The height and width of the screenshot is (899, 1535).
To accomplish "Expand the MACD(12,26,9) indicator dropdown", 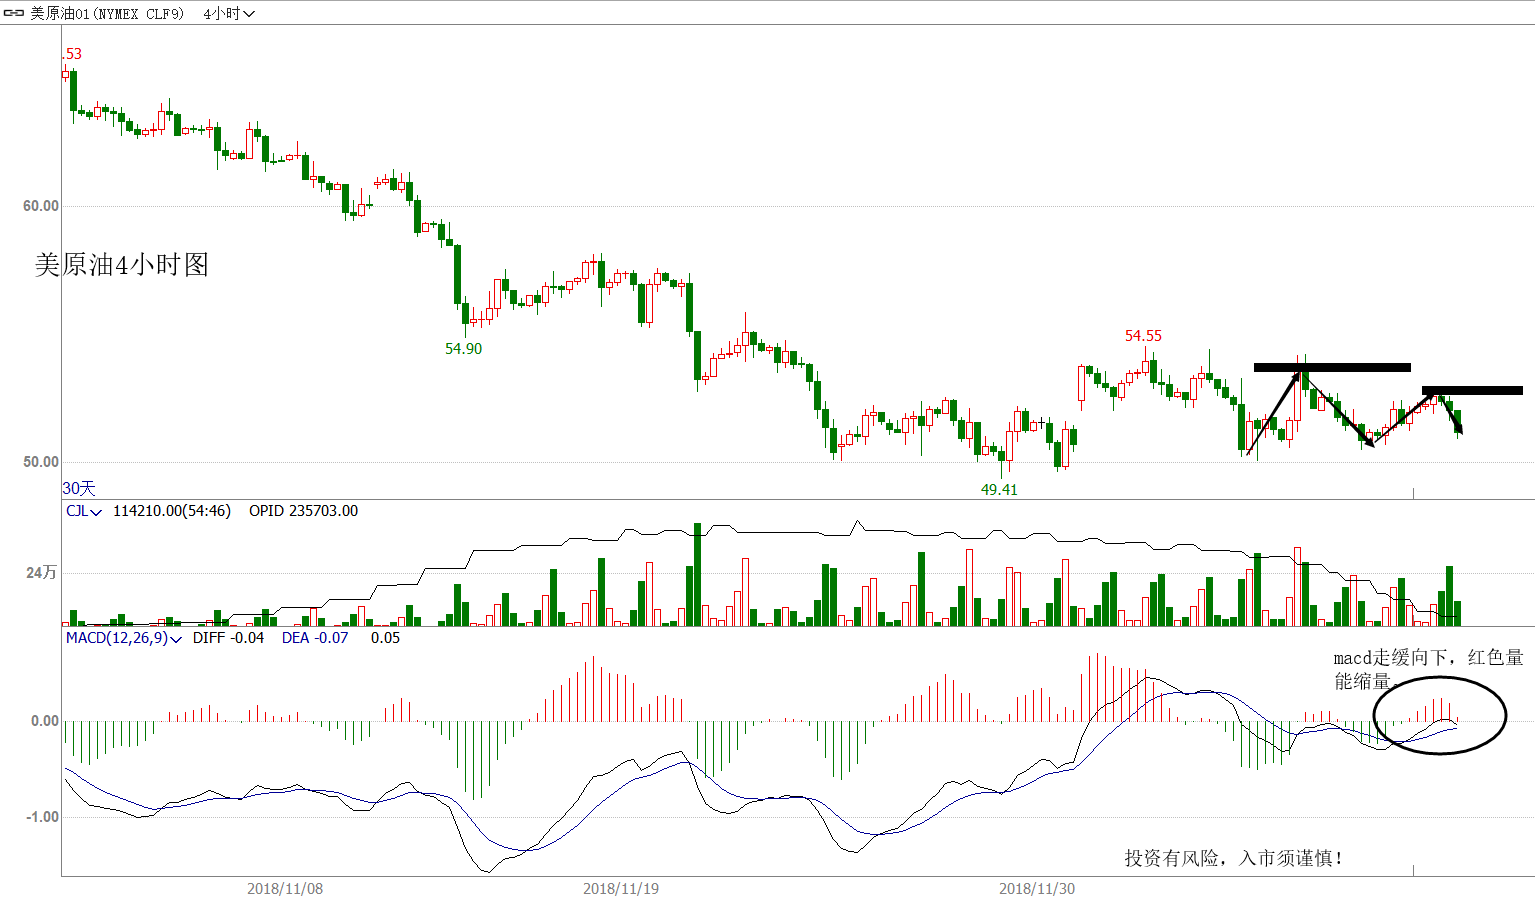I will pyautogui.click(x=124, y=638).
